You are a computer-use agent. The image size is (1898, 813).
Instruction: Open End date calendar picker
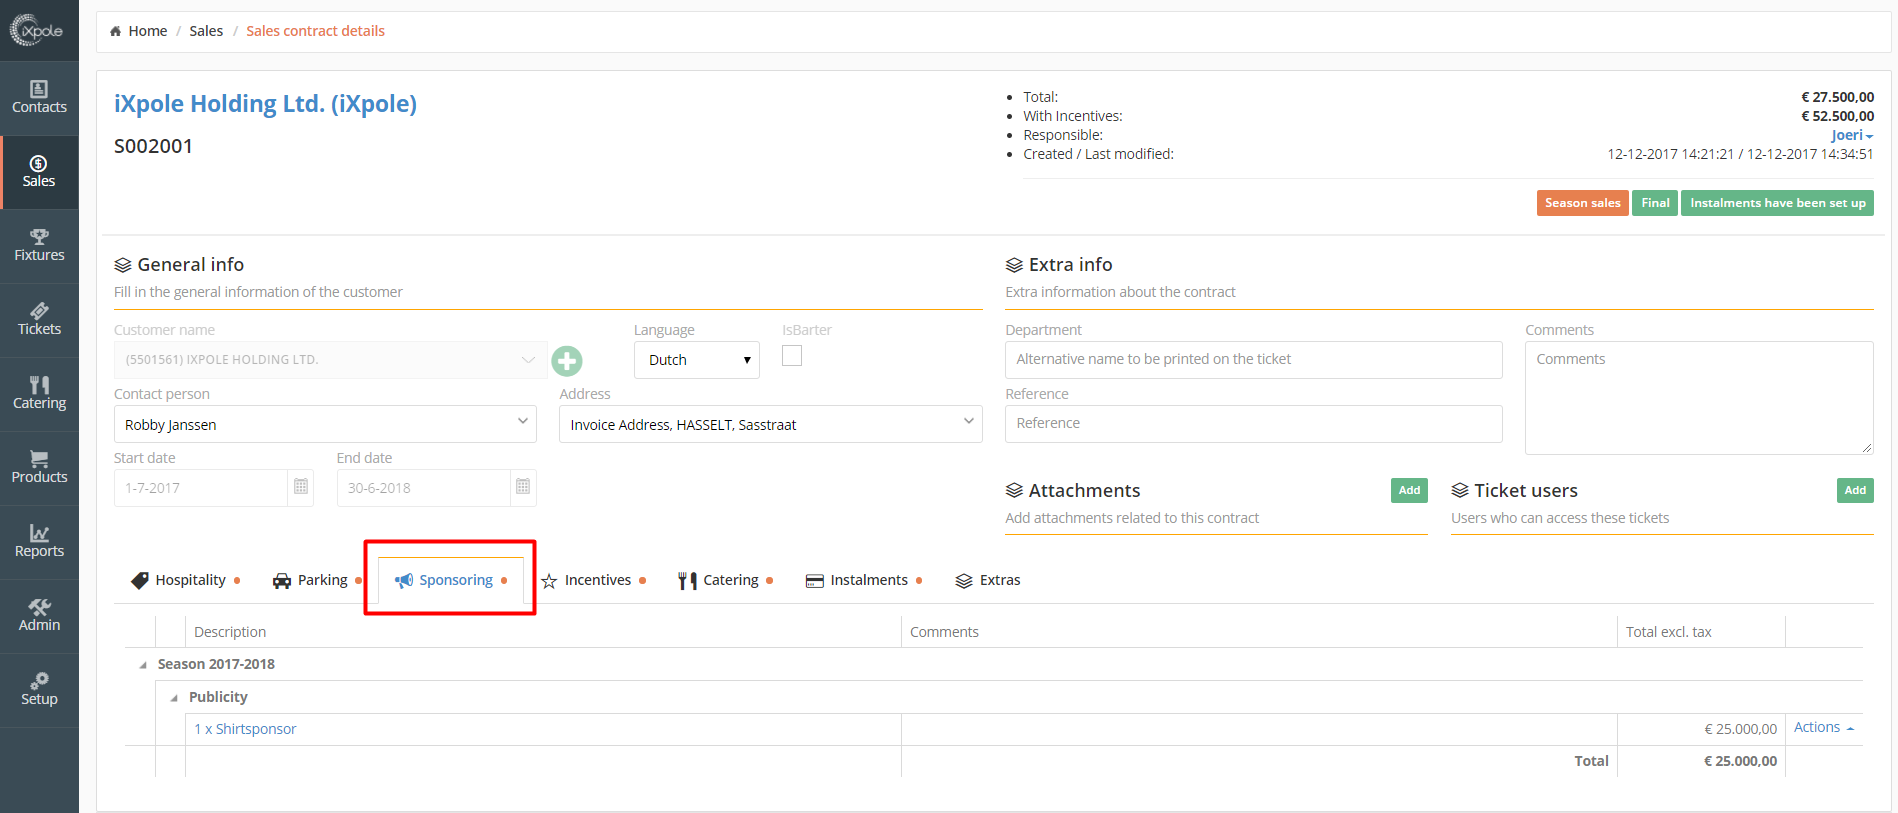(523, 487)
